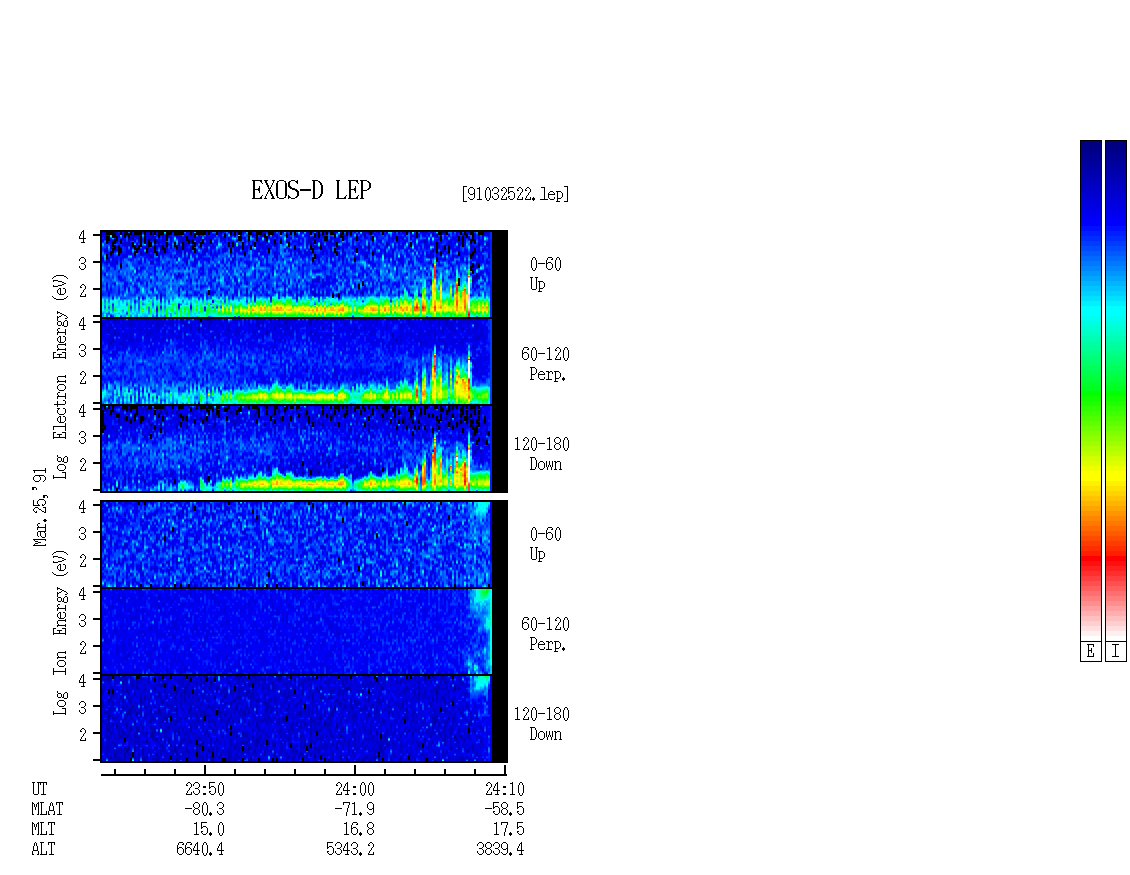Click the ion color scale bar above I
The width and height of the screenshot is (1130, 875).
[1116, 390]
